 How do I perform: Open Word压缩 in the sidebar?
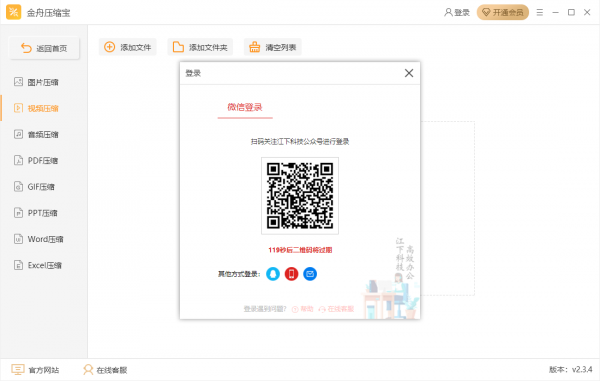[x=39, y=239]
